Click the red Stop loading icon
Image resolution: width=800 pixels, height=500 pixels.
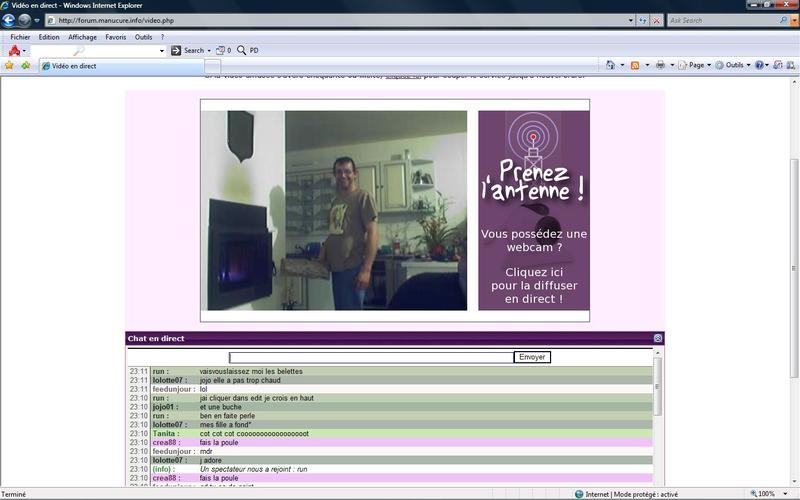pos(656,20)
